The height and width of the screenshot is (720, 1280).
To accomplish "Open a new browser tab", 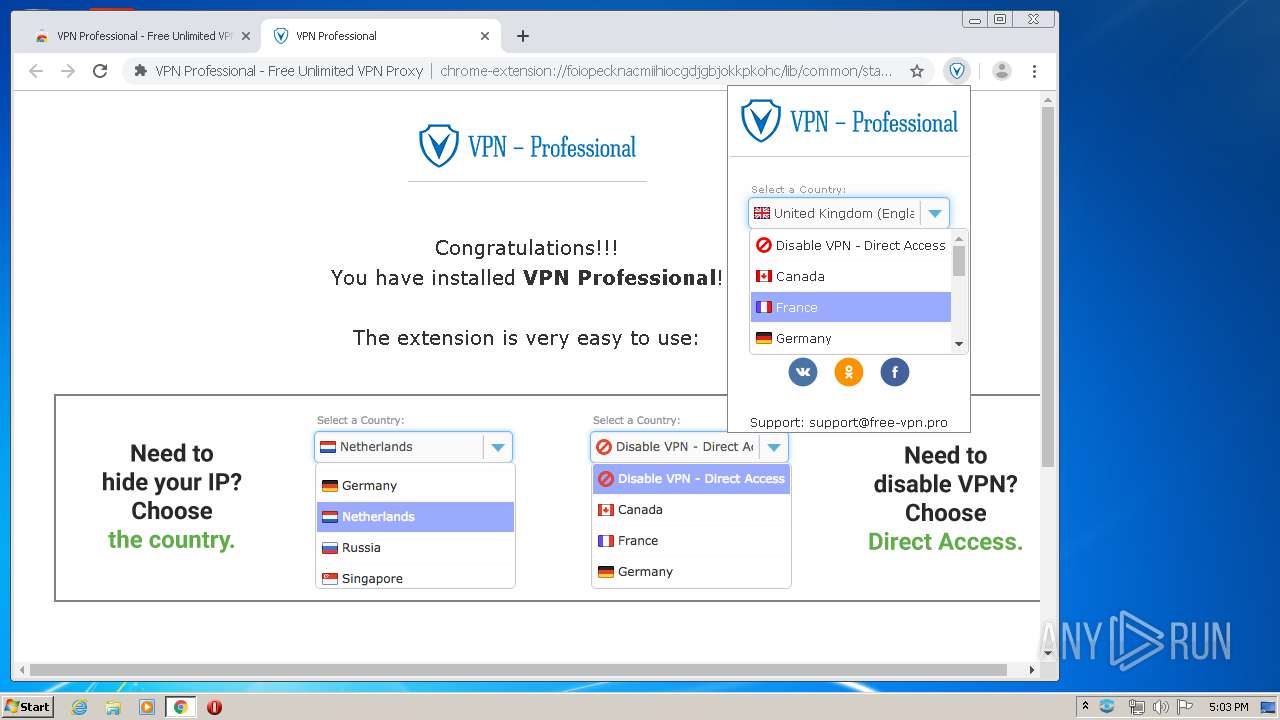I will pyautogui.click(x=523, y=36).
